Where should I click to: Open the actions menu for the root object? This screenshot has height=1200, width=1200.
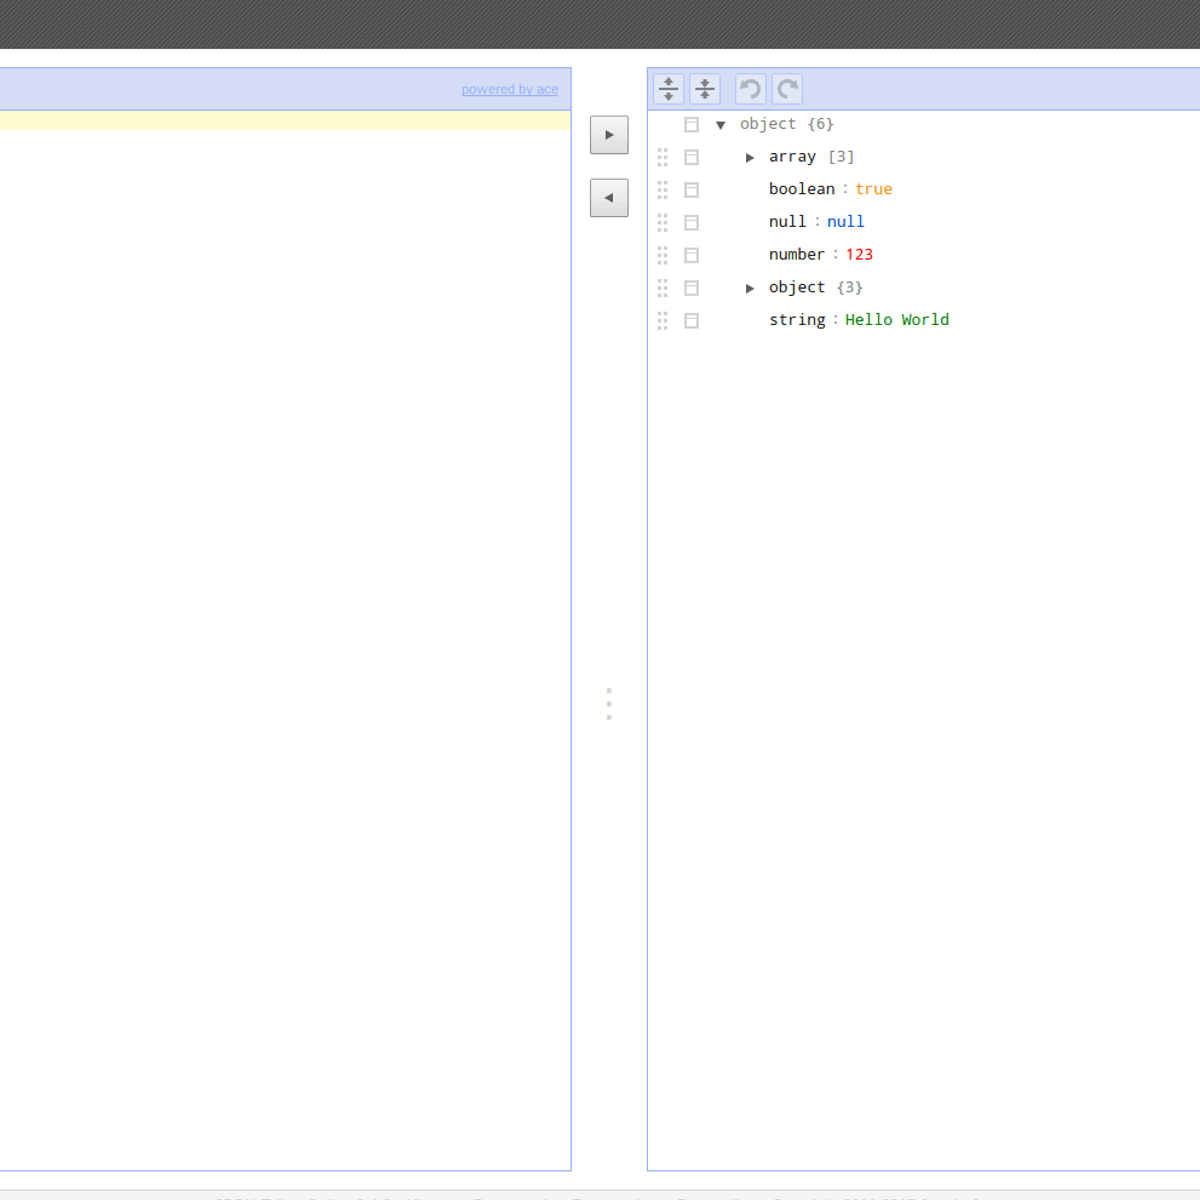click(691, 124)
